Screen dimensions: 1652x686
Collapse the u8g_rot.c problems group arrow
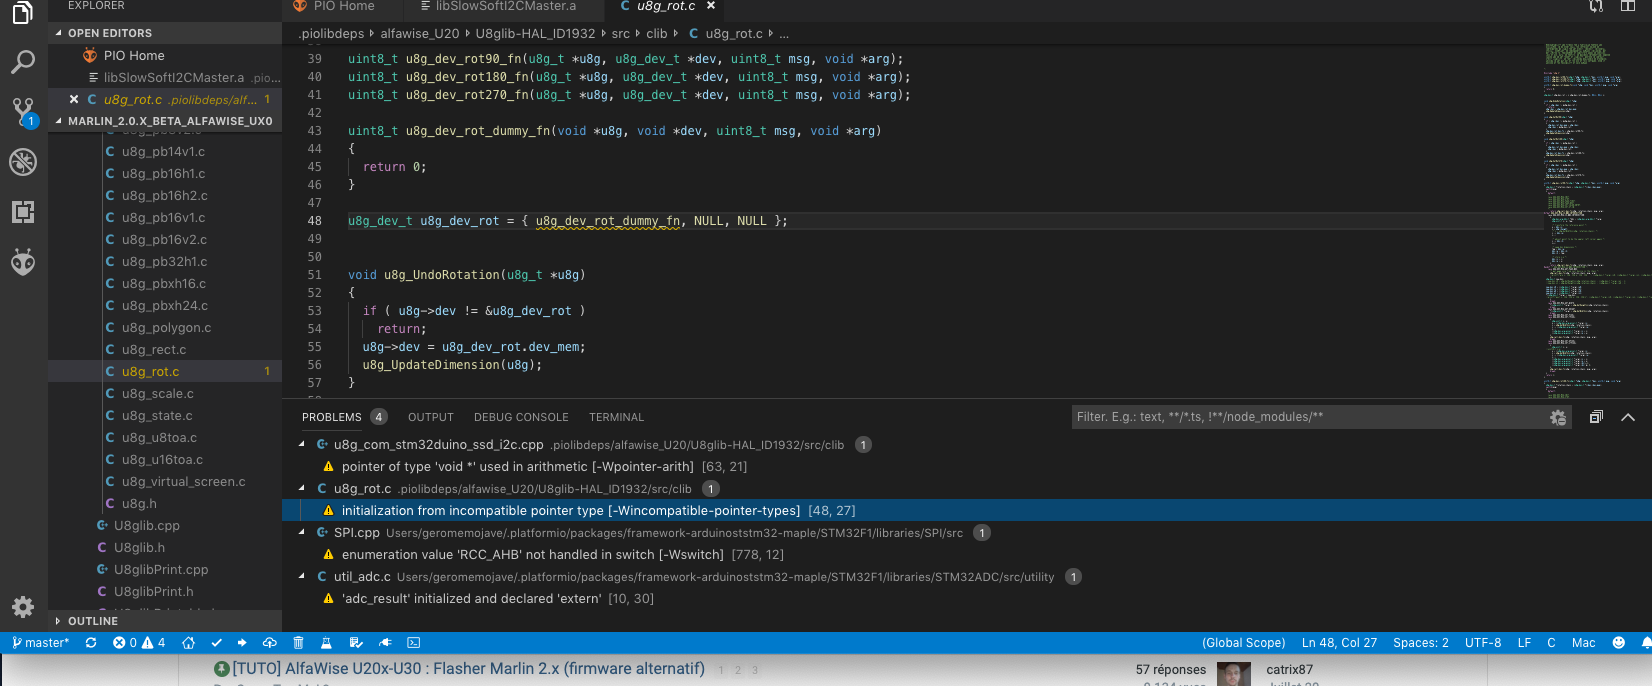302,489
